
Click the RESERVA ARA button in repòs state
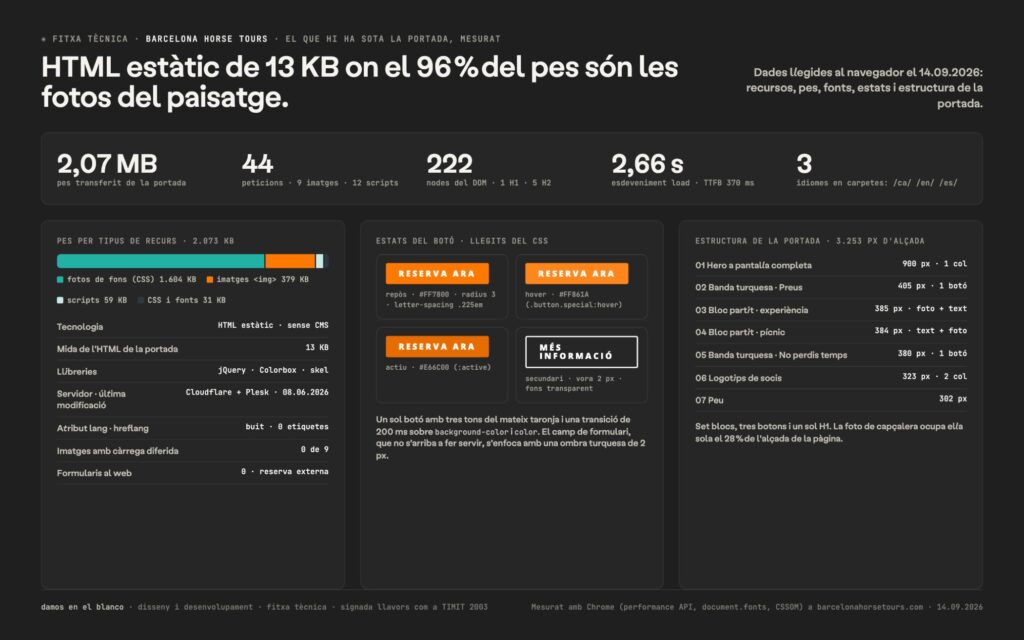pyautogui.click(x=437, y=274)
